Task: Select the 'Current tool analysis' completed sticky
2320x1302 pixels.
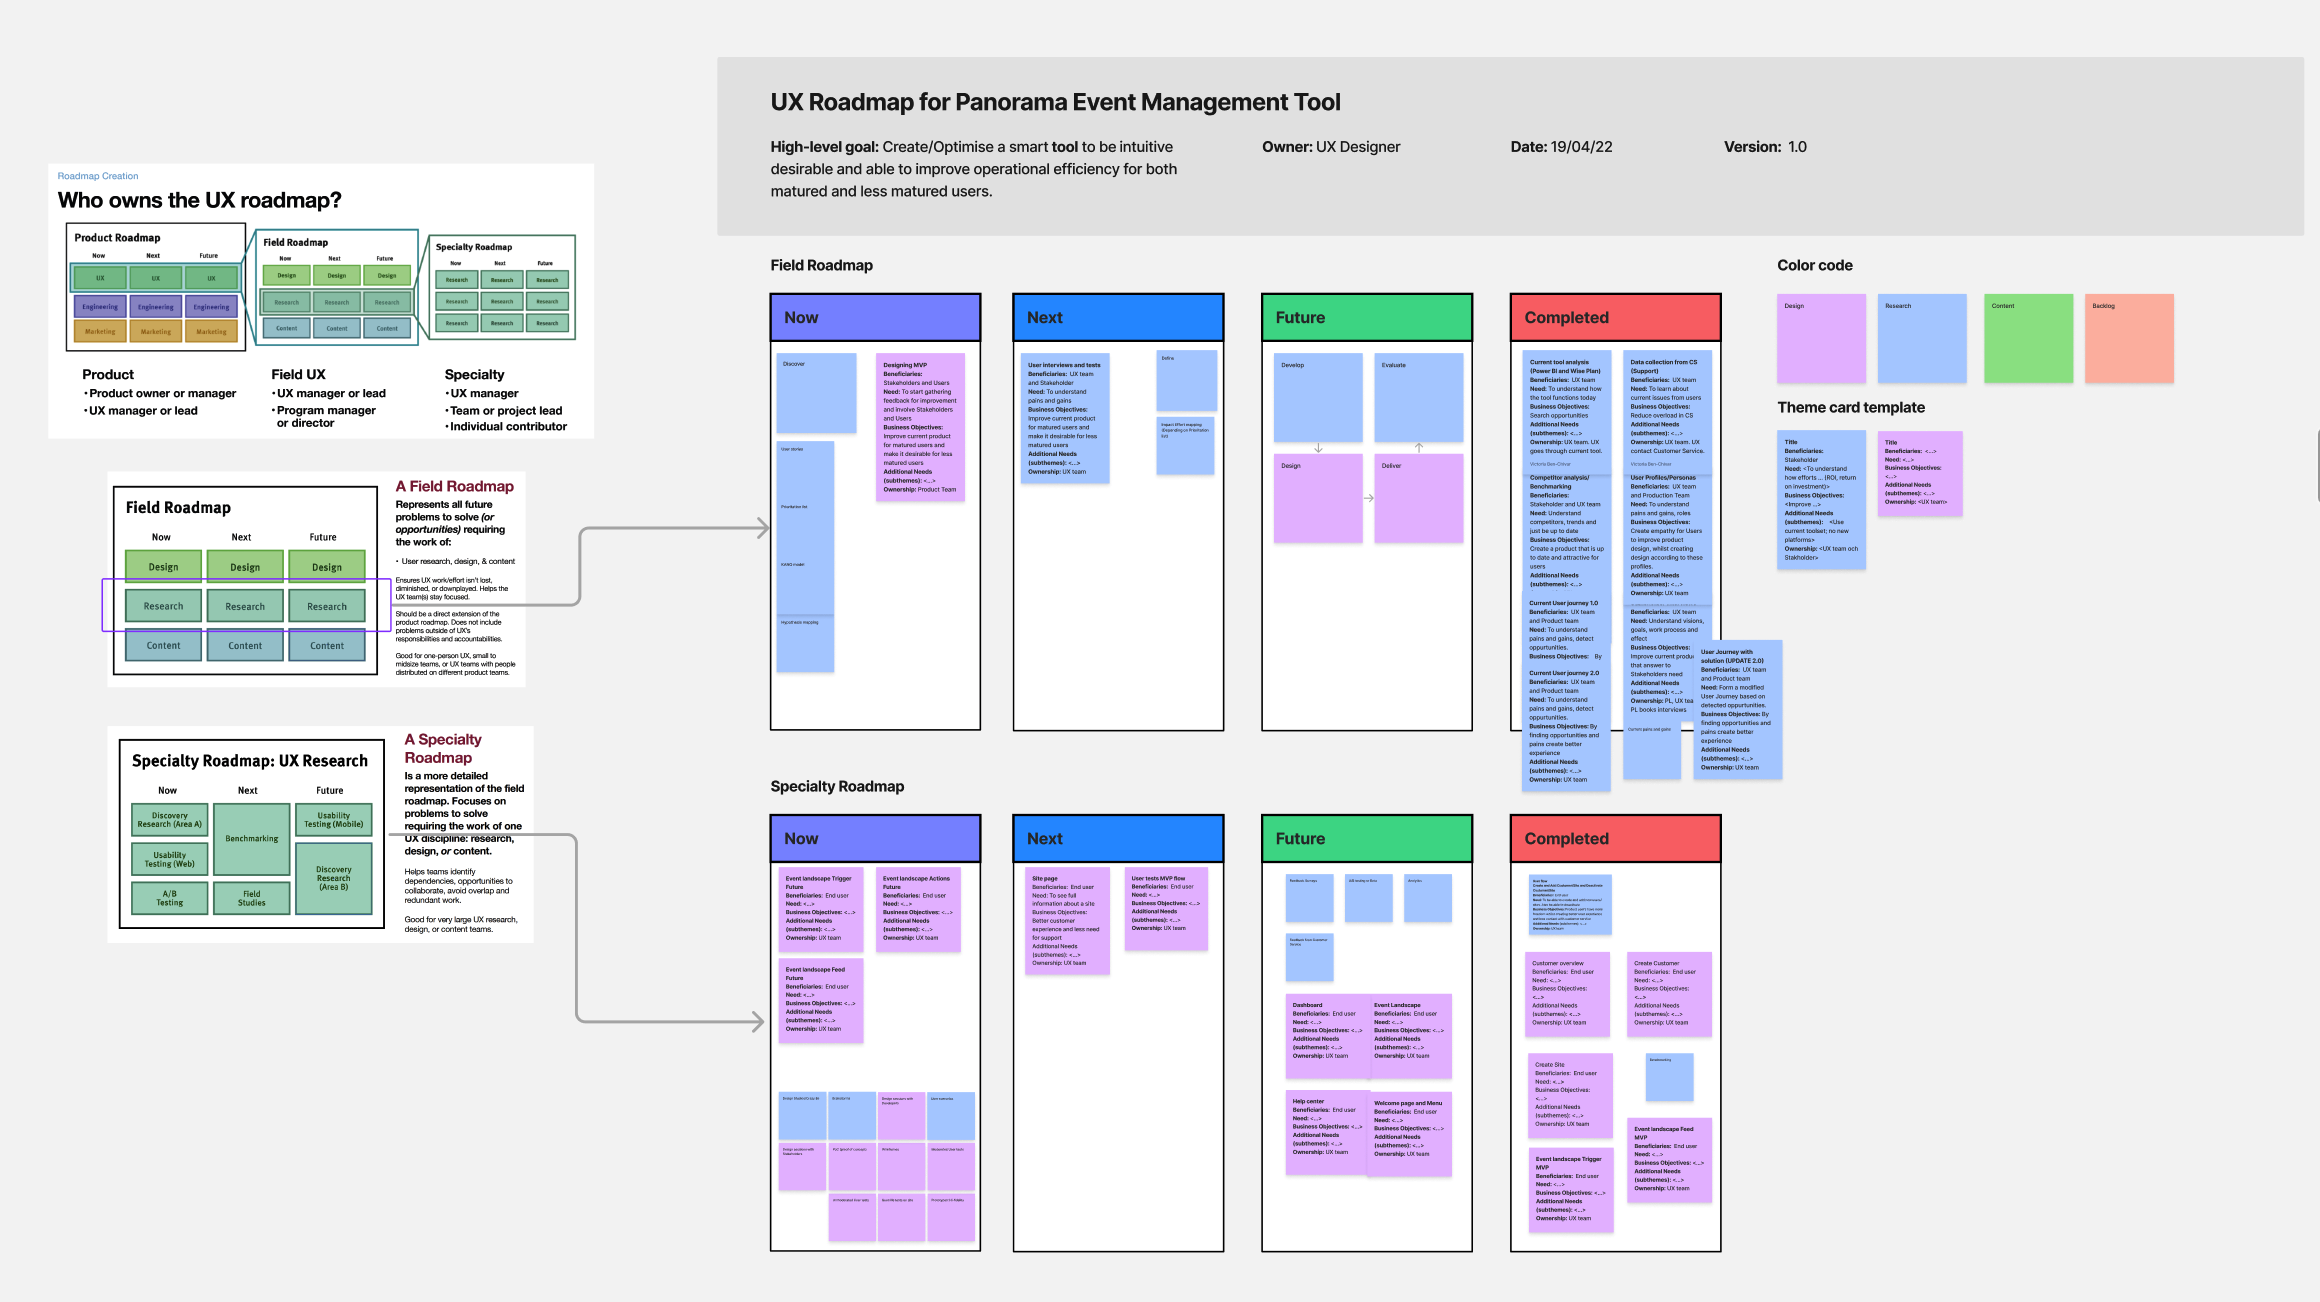Action: [1567, 410]
